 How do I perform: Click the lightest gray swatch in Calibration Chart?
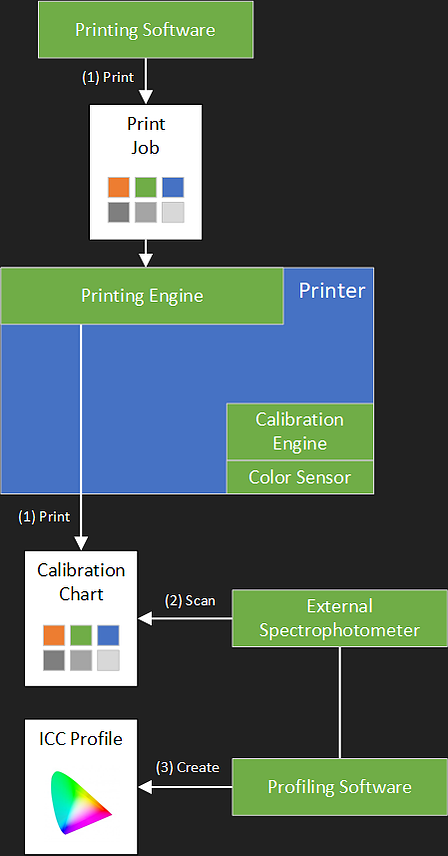pos(108,661)
